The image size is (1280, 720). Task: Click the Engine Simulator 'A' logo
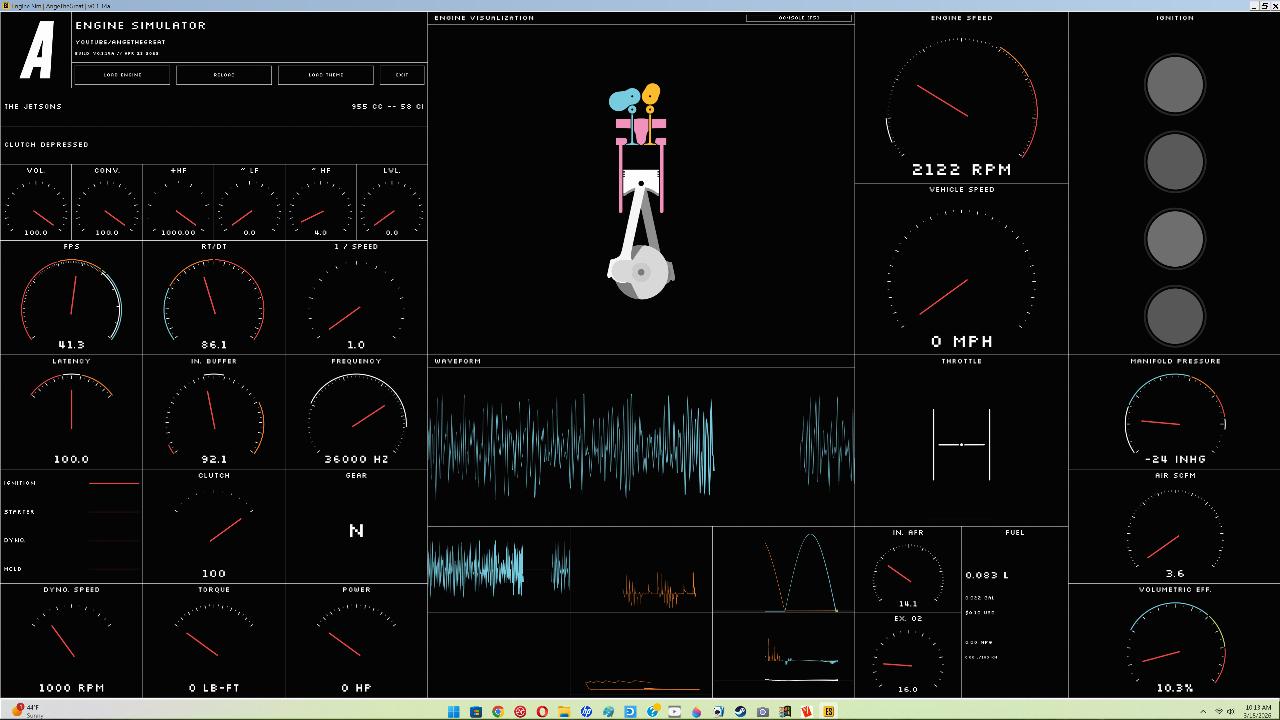coord(37,52)
